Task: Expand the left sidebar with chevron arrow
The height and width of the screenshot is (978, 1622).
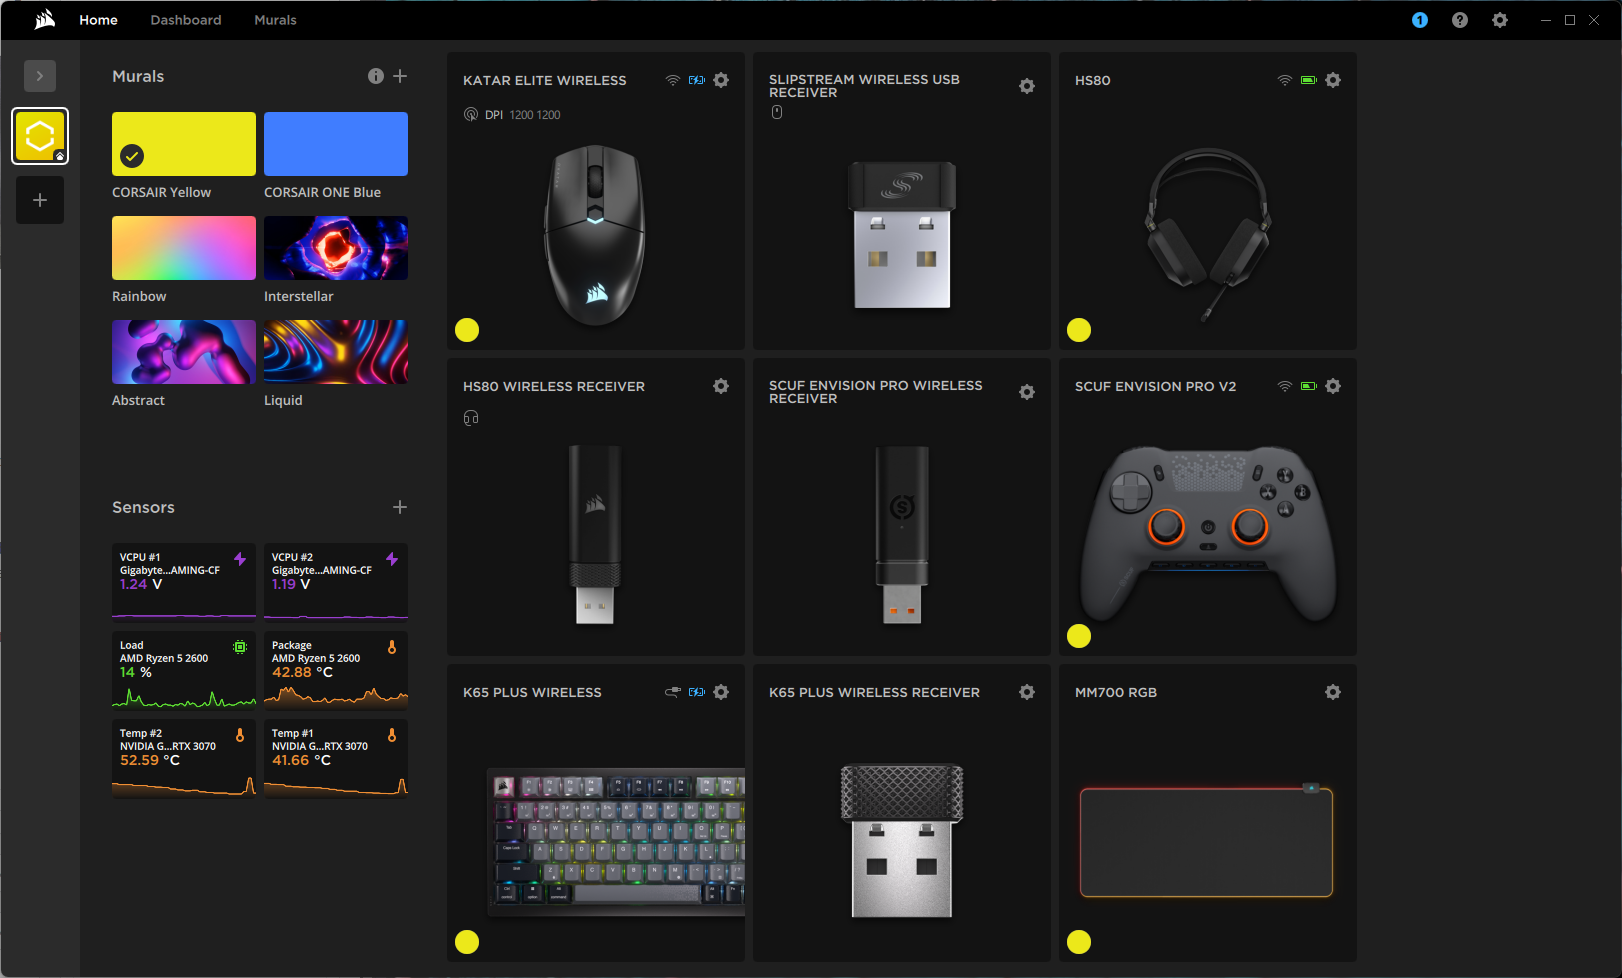Action: point(40,76)
